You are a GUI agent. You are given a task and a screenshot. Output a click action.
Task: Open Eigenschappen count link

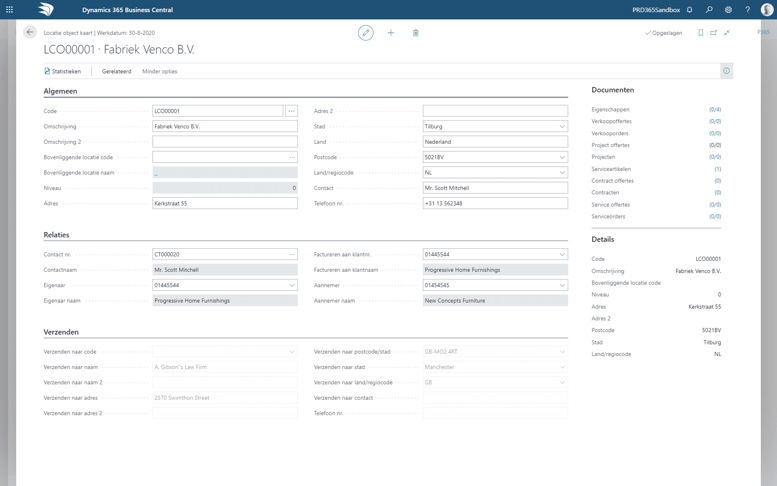(715, 109)
